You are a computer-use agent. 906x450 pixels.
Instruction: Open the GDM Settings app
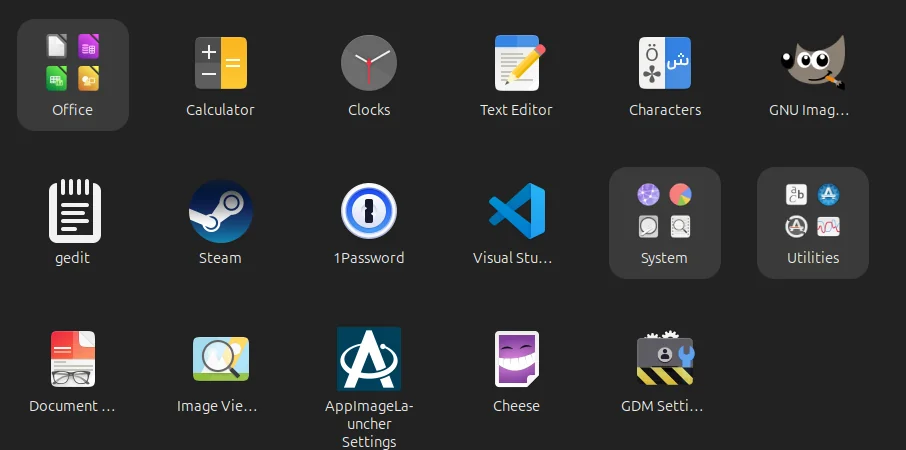coord(665,360)
